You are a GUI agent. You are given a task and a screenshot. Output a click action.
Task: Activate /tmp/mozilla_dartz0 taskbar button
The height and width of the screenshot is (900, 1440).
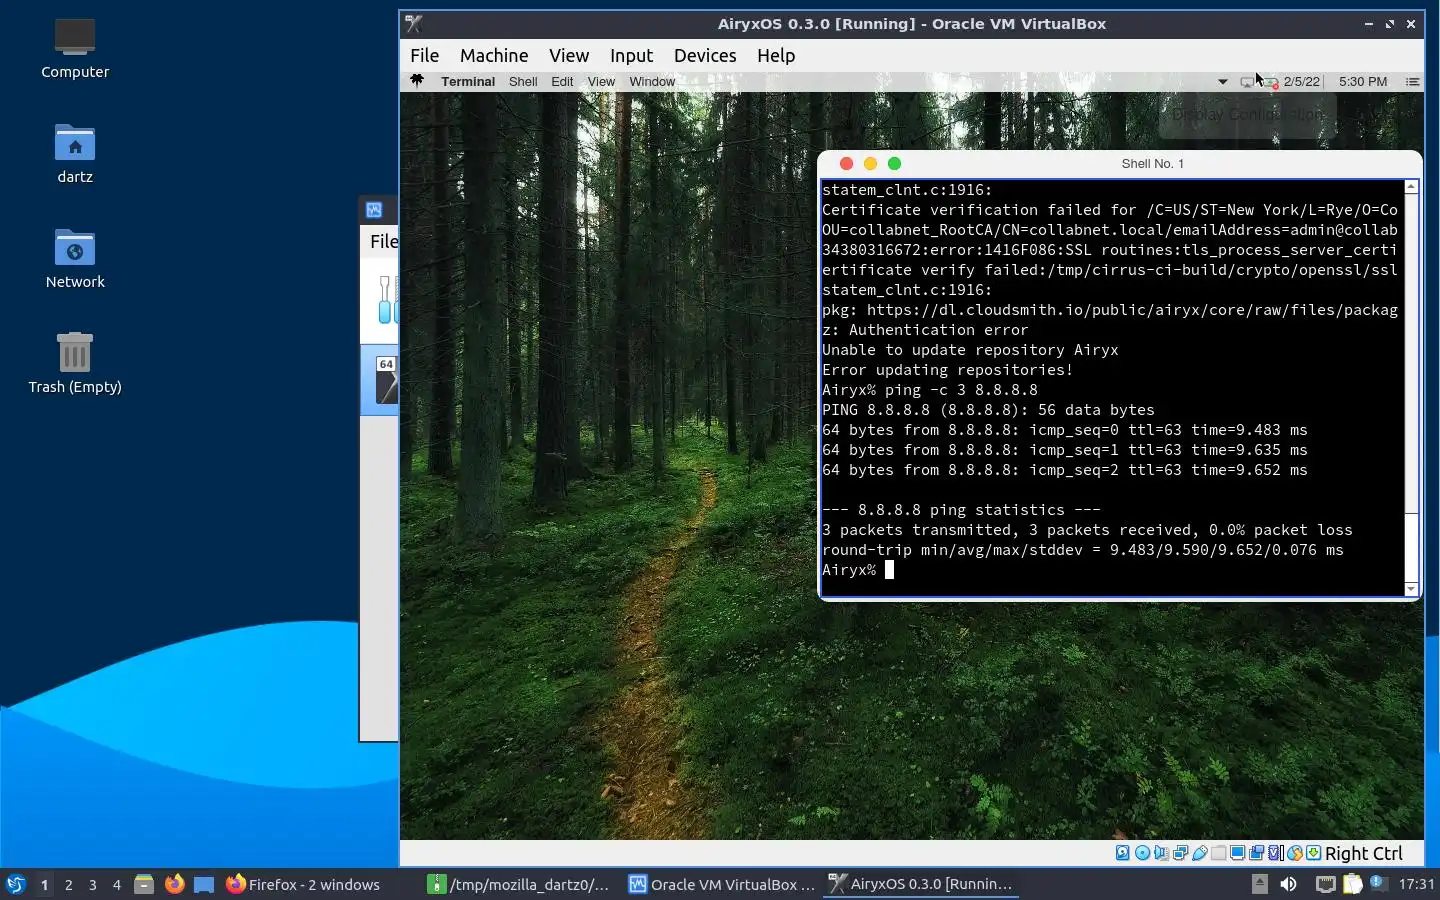[x=519, y=884]
